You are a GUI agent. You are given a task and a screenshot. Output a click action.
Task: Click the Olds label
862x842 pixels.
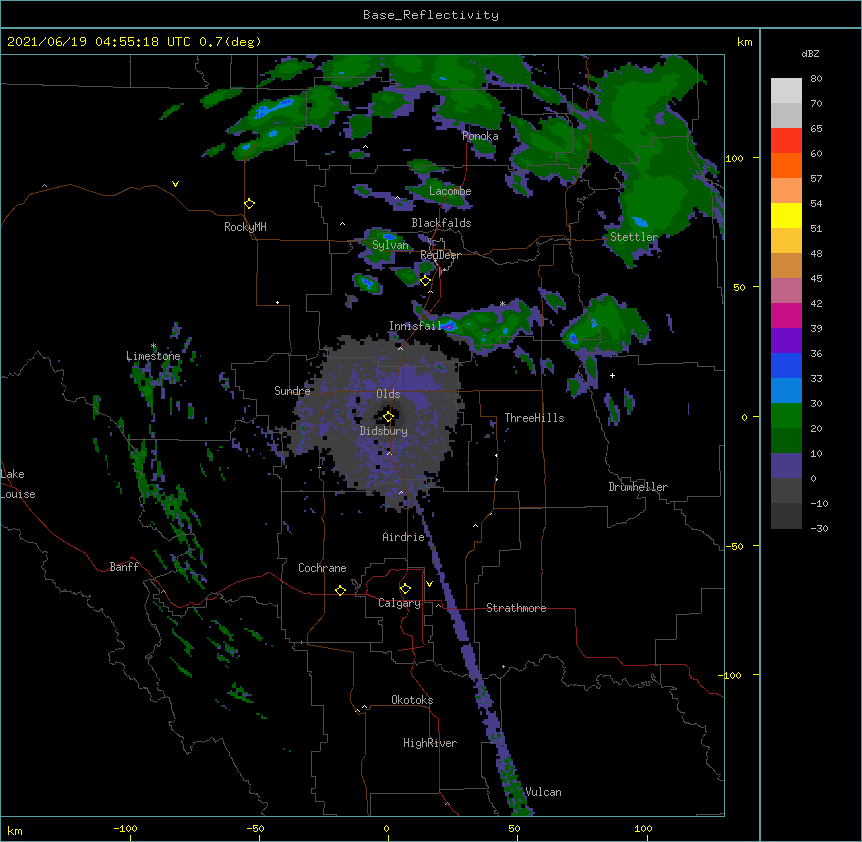(x=388, y=394)
